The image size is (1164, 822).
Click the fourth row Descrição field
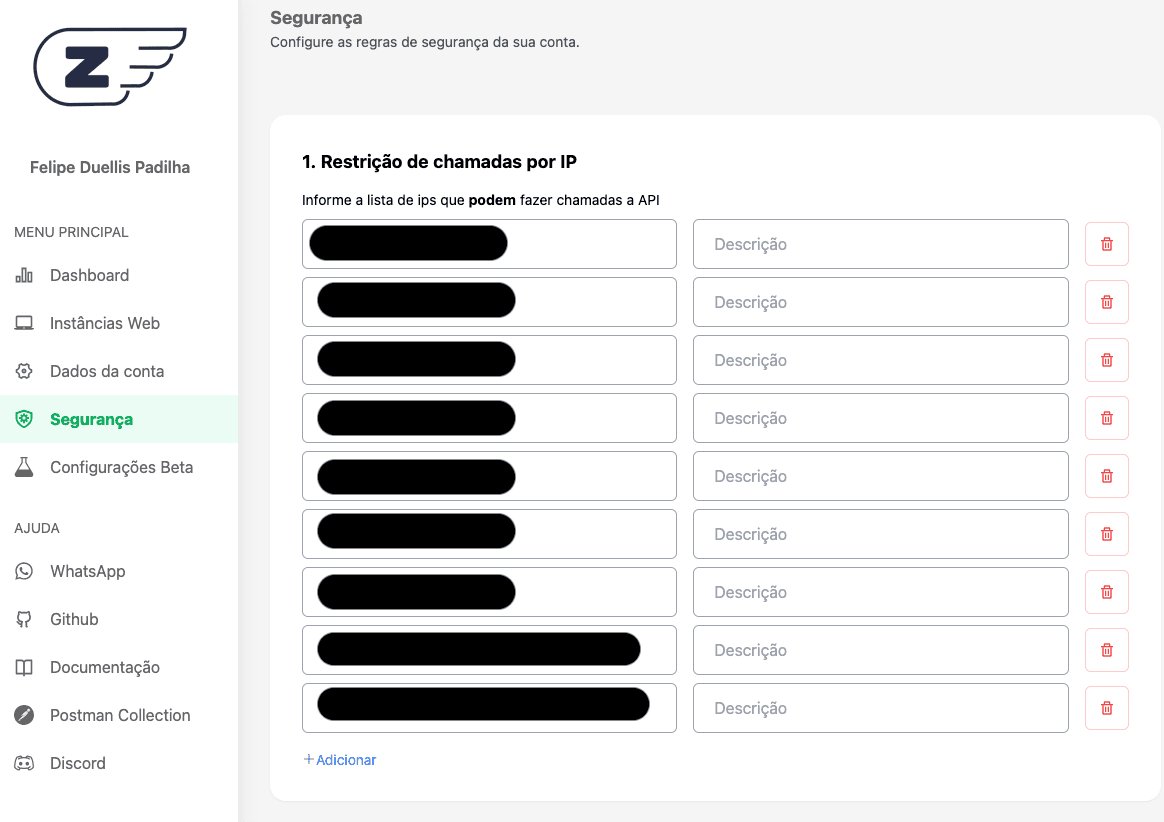(880, 418)
